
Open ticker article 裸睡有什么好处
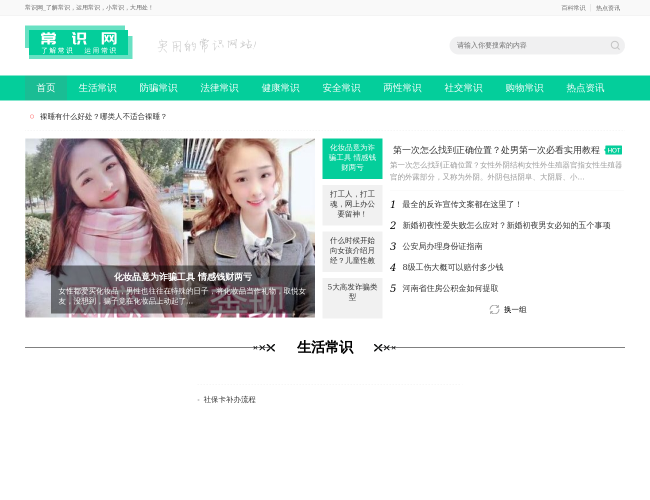tap(103, 117)
